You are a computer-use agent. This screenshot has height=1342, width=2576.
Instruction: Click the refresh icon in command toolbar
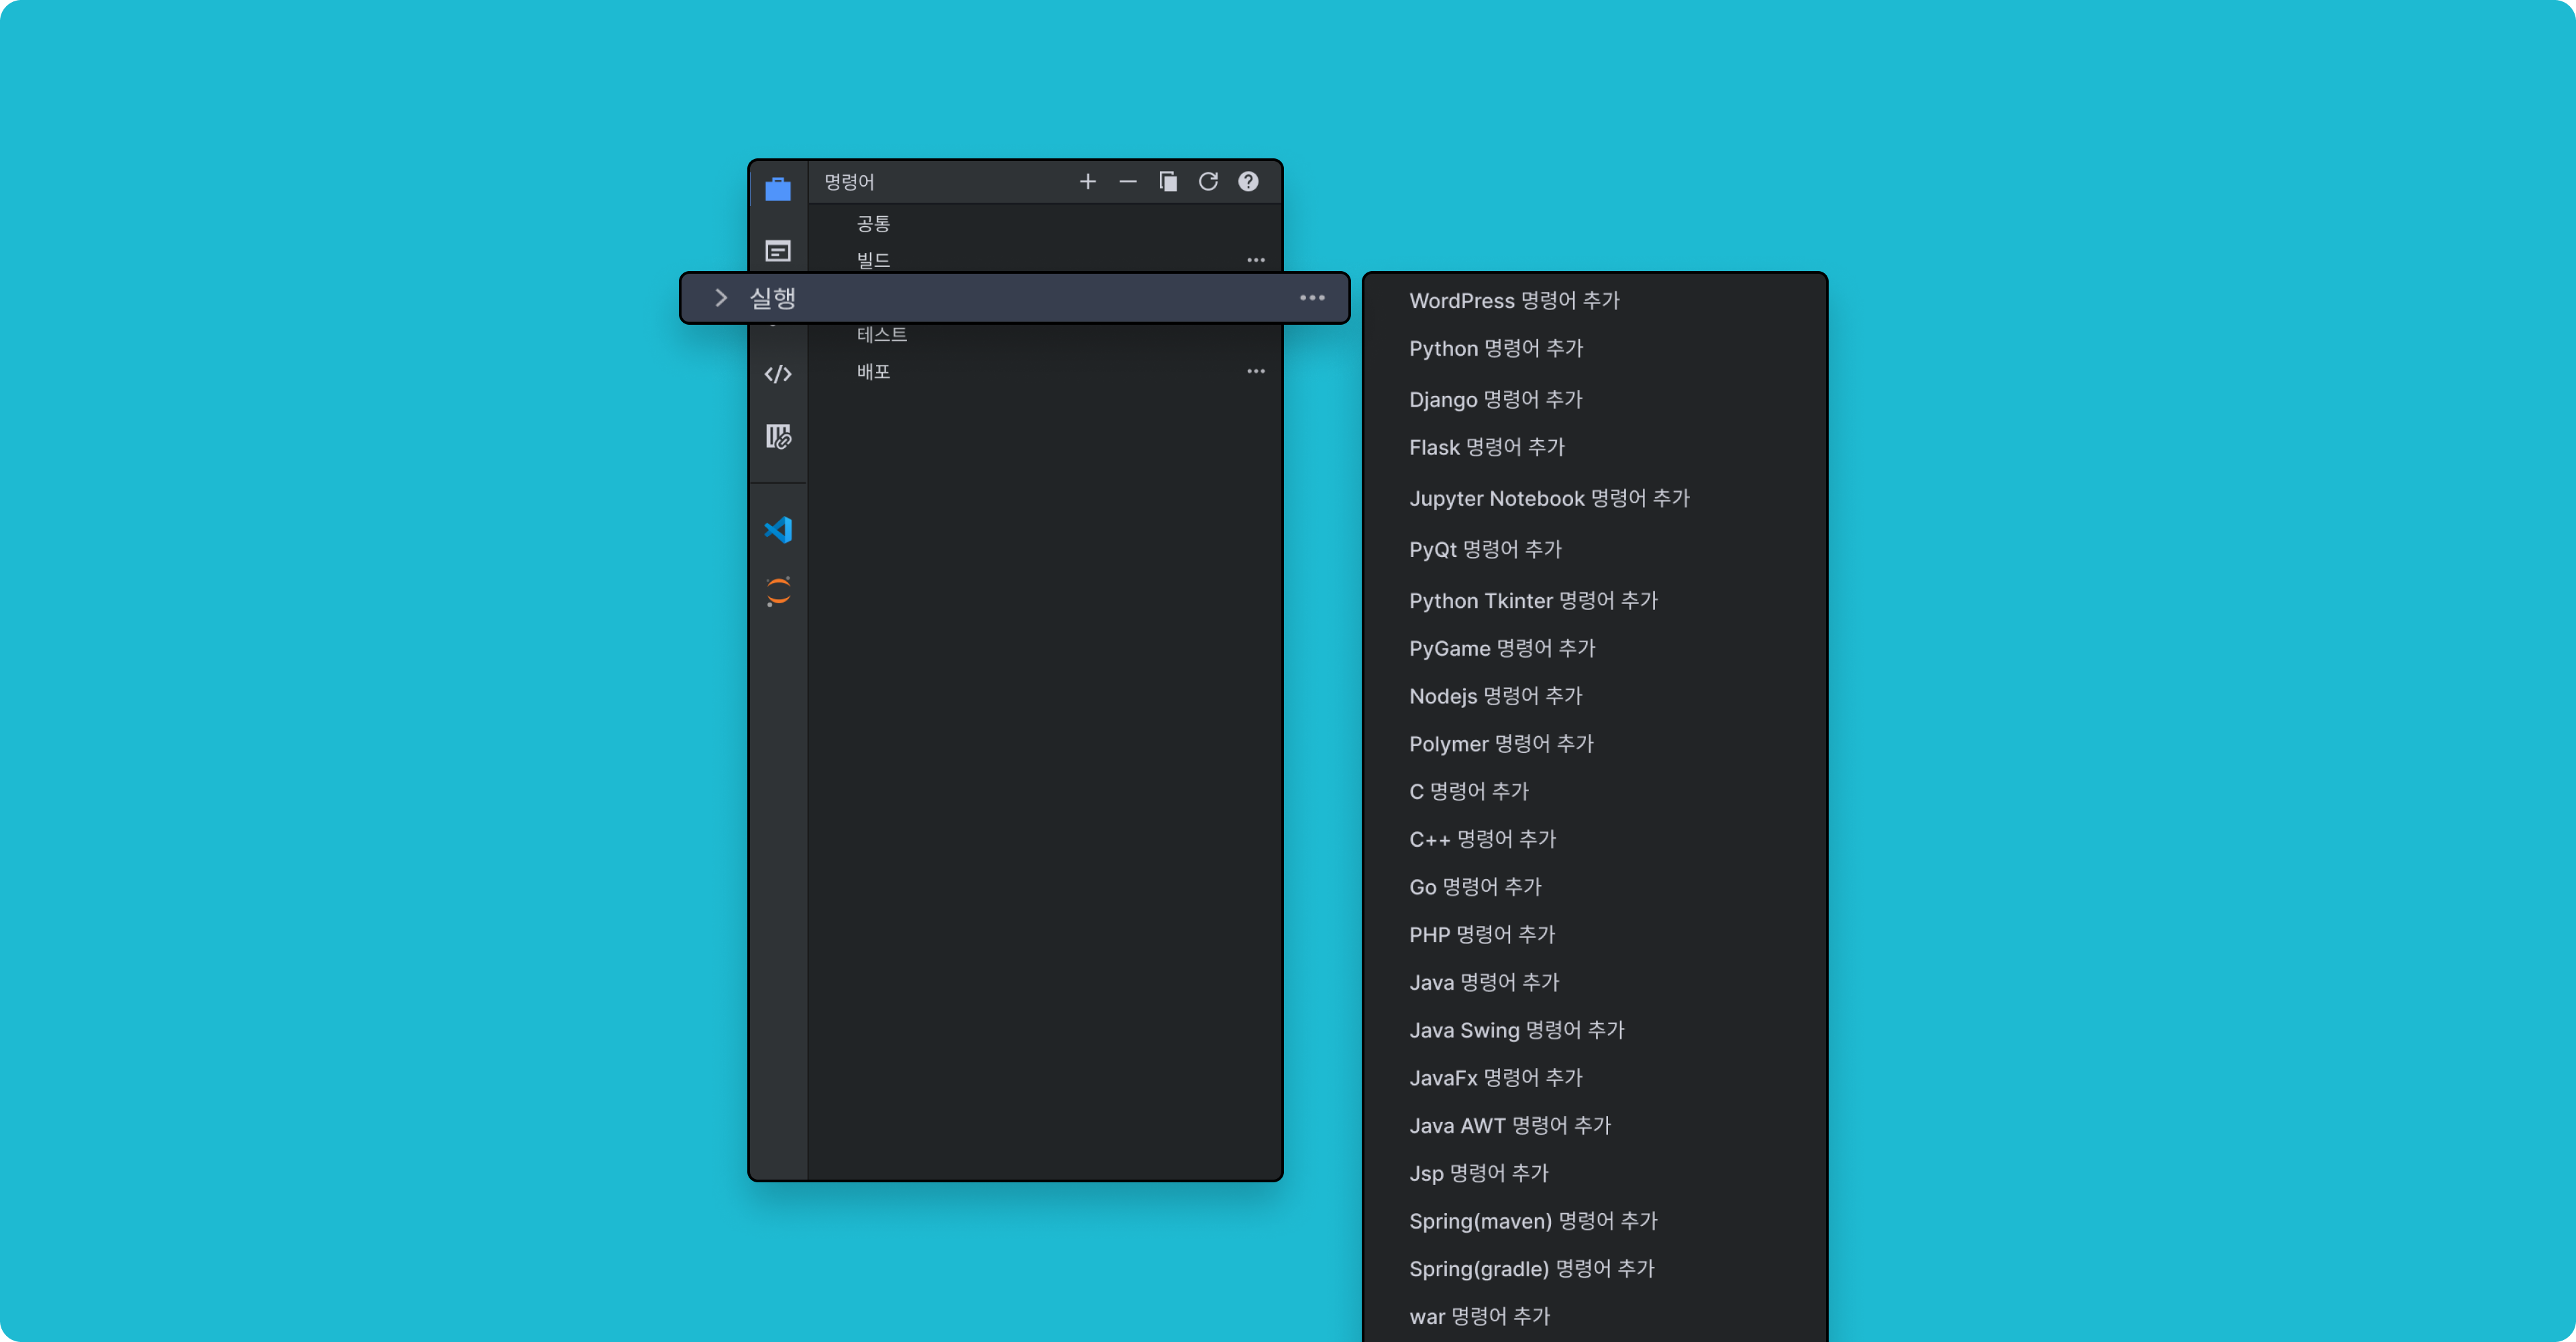(x=1208, y=181)
